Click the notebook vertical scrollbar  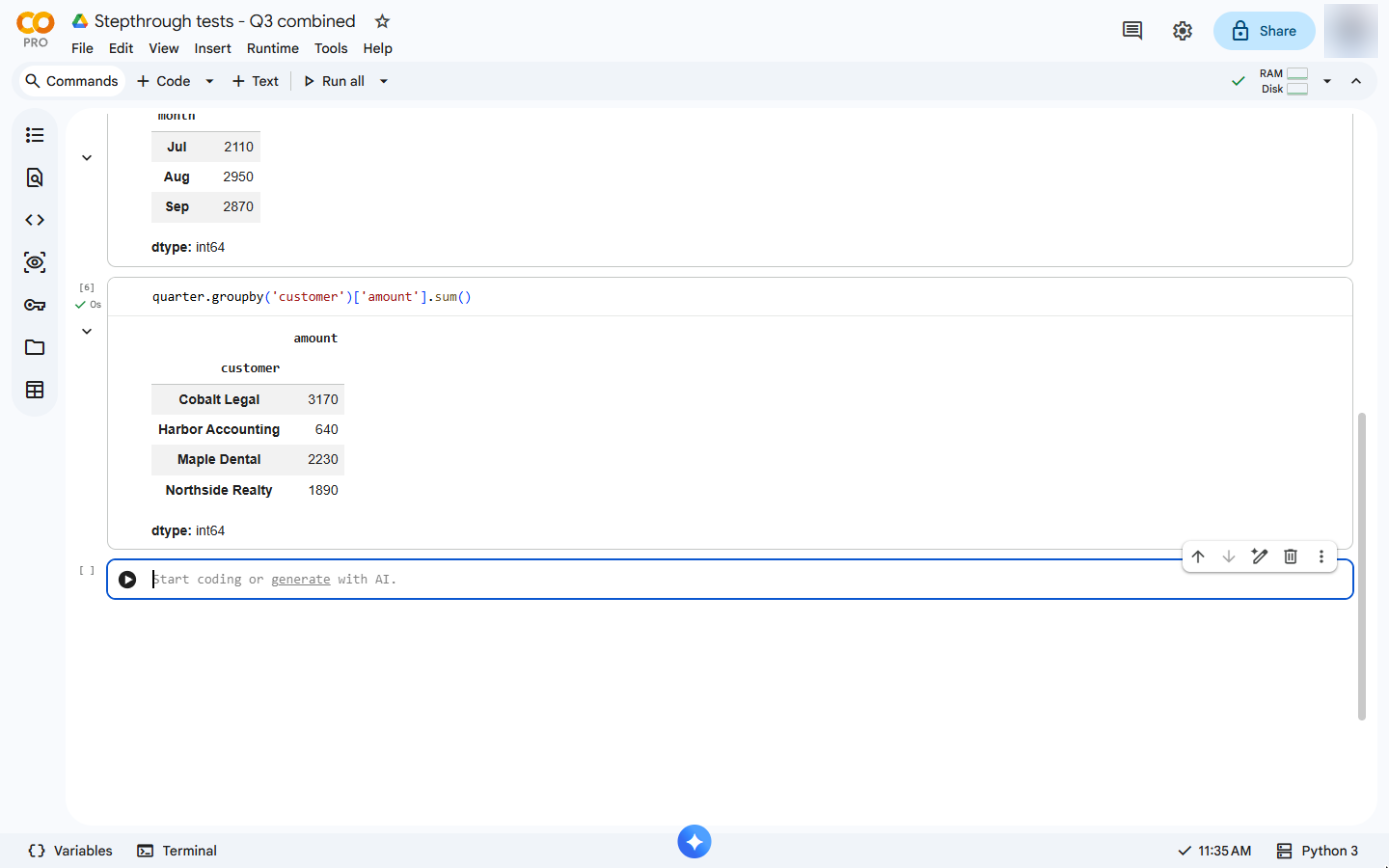point(1361,565)
